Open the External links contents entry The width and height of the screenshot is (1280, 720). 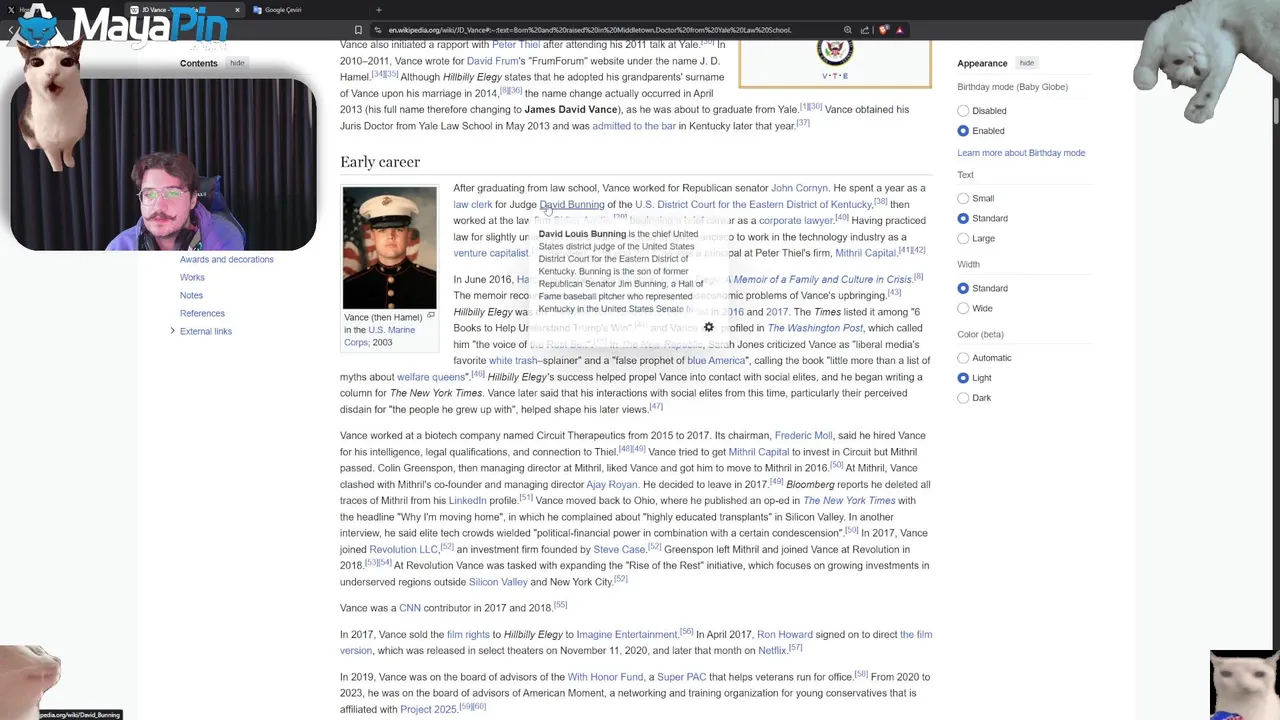click(206, 331)
